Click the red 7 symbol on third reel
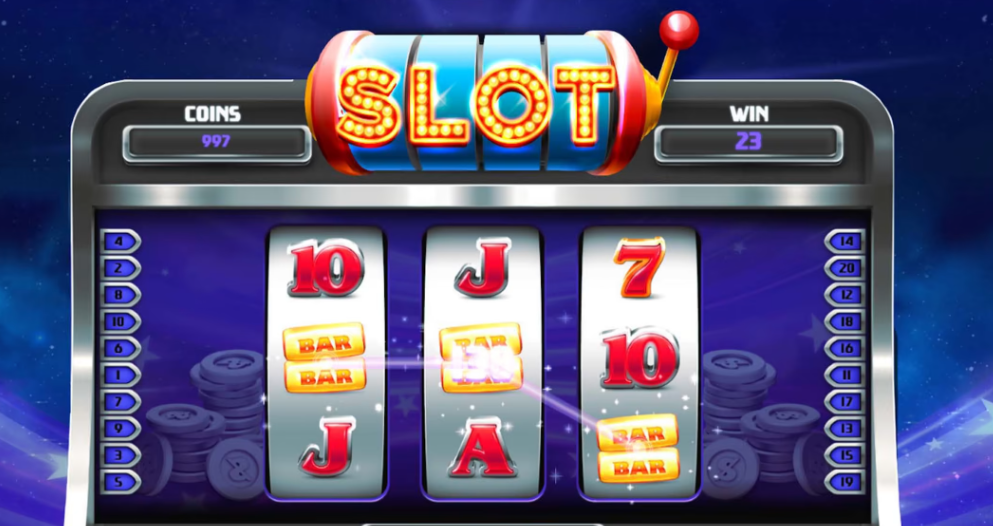 click(638, 268)
